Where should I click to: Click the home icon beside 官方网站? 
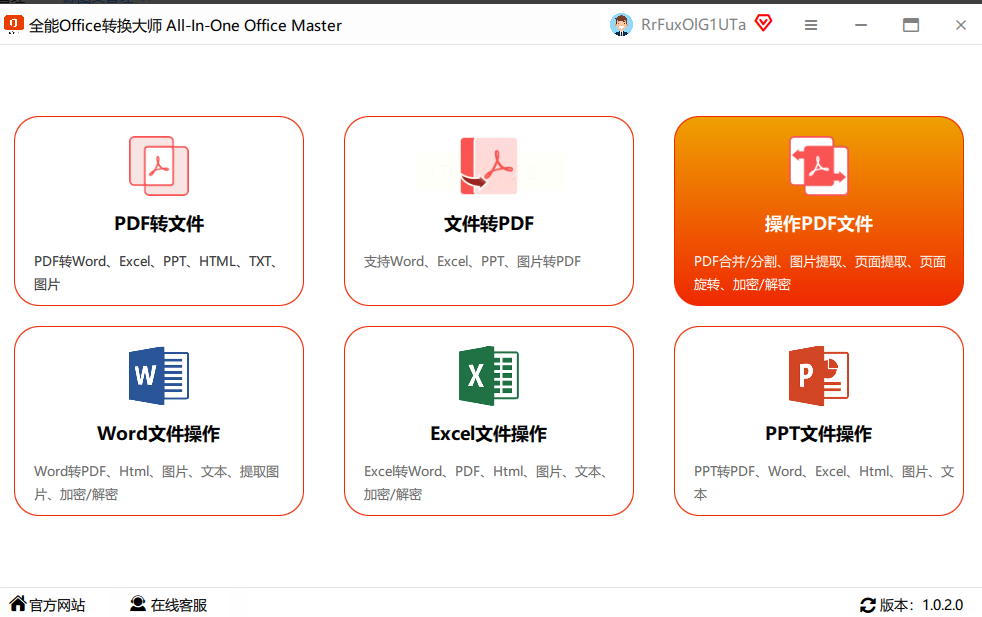18,604
